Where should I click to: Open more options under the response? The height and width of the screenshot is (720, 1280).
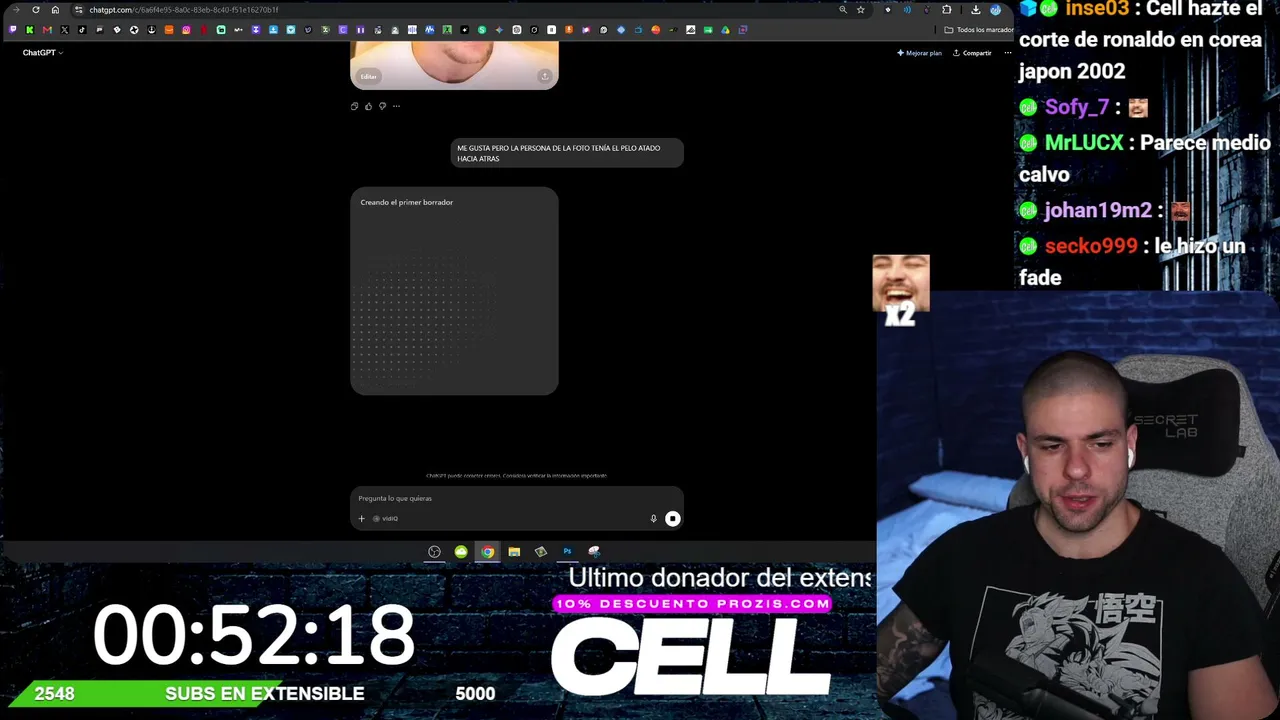coord(396,106)
